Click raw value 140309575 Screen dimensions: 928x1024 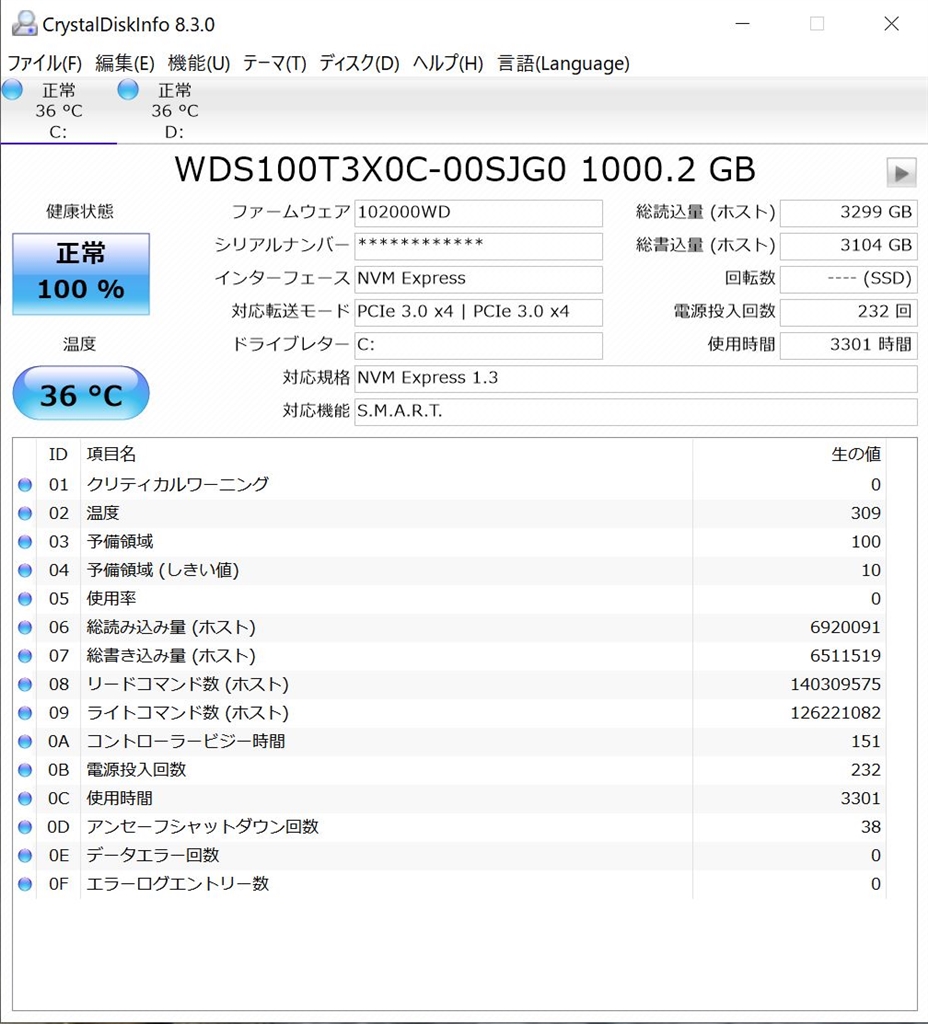click(835, 684)
